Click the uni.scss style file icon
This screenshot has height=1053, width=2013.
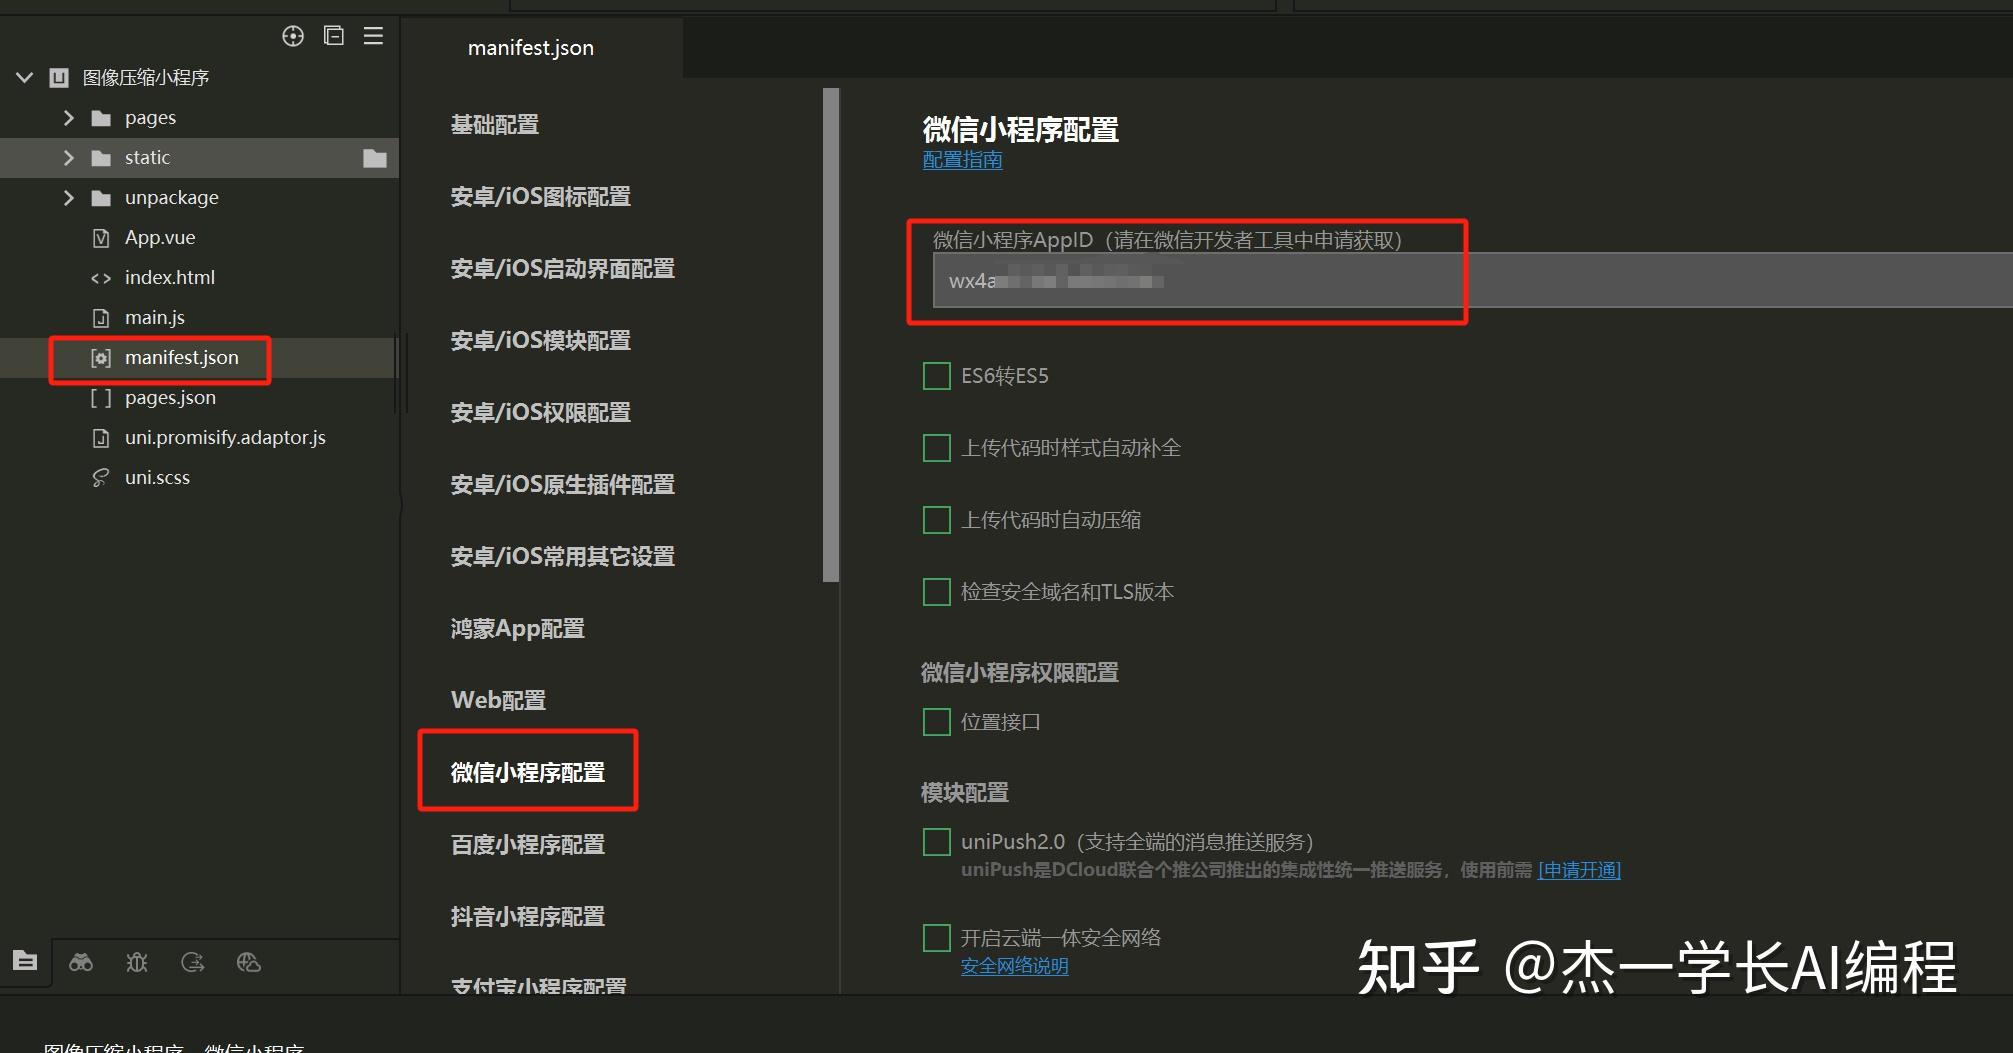tap(101, 478)
